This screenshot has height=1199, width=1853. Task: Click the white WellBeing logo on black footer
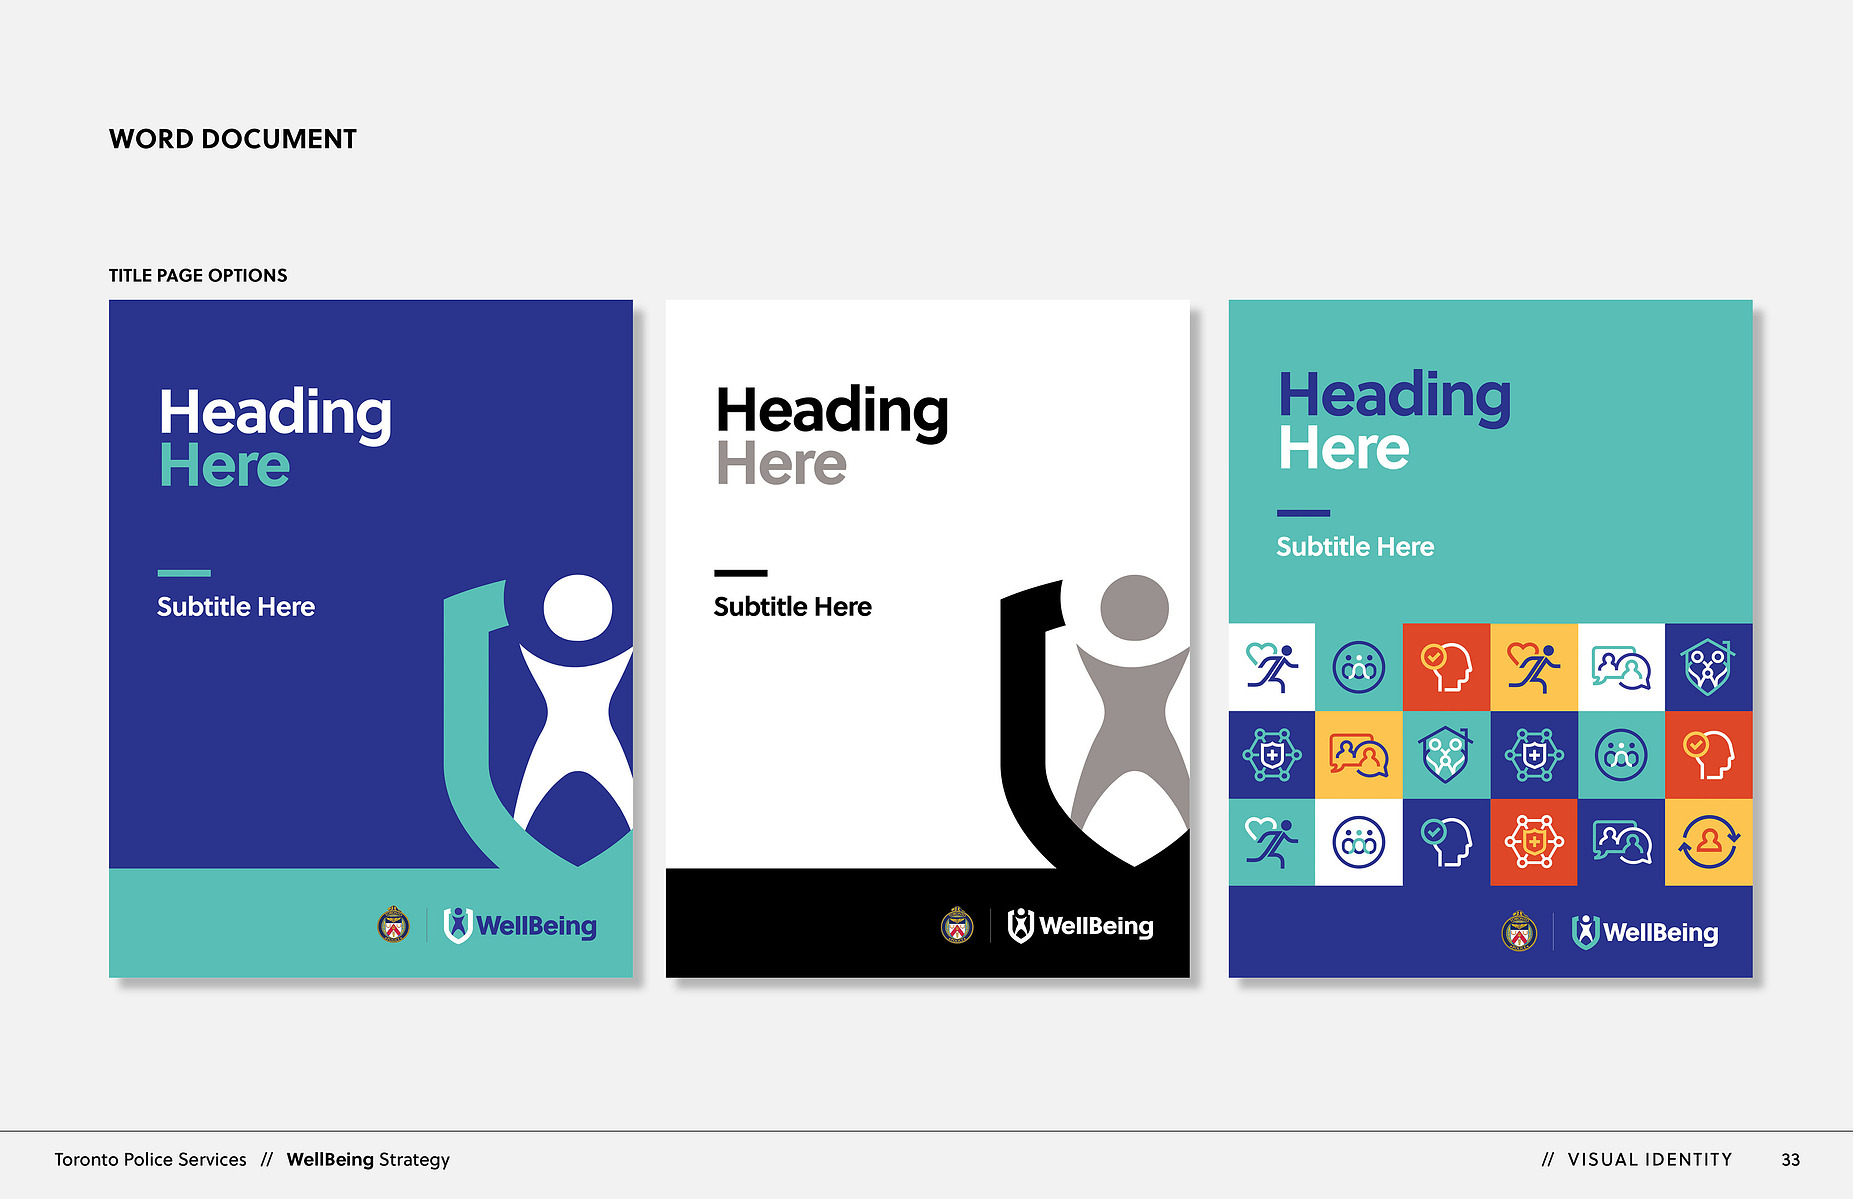(1080, 925)
